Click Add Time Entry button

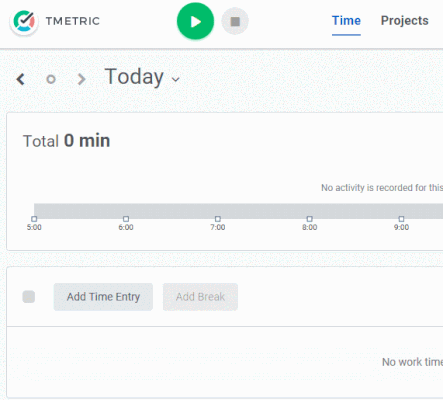tap(103, 297)
